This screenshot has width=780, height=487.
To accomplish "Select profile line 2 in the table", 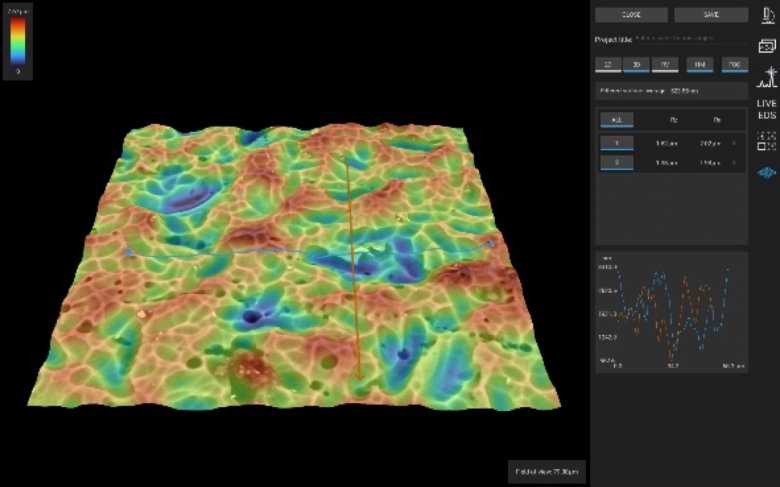I will 616,162.
